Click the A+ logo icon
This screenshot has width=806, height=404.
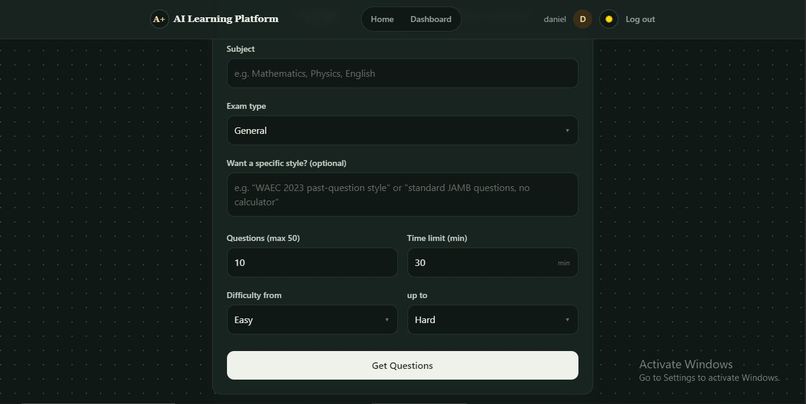159,19
